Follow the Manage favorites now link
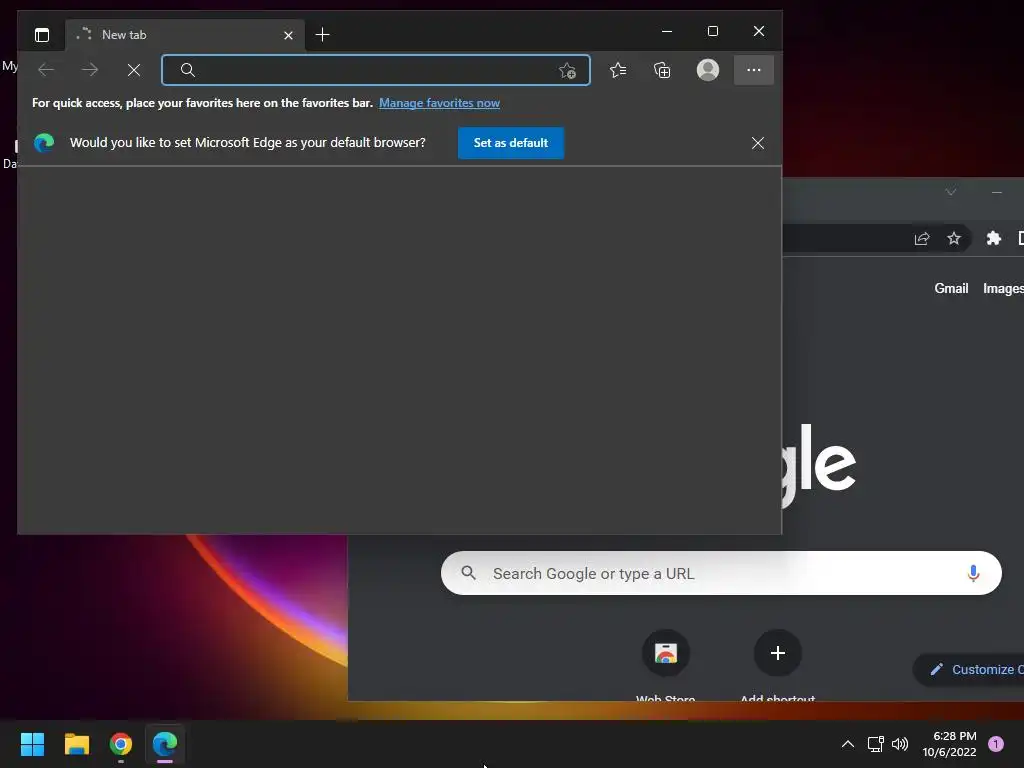This screenshot has width=1024, height=768. coord(439,103)
